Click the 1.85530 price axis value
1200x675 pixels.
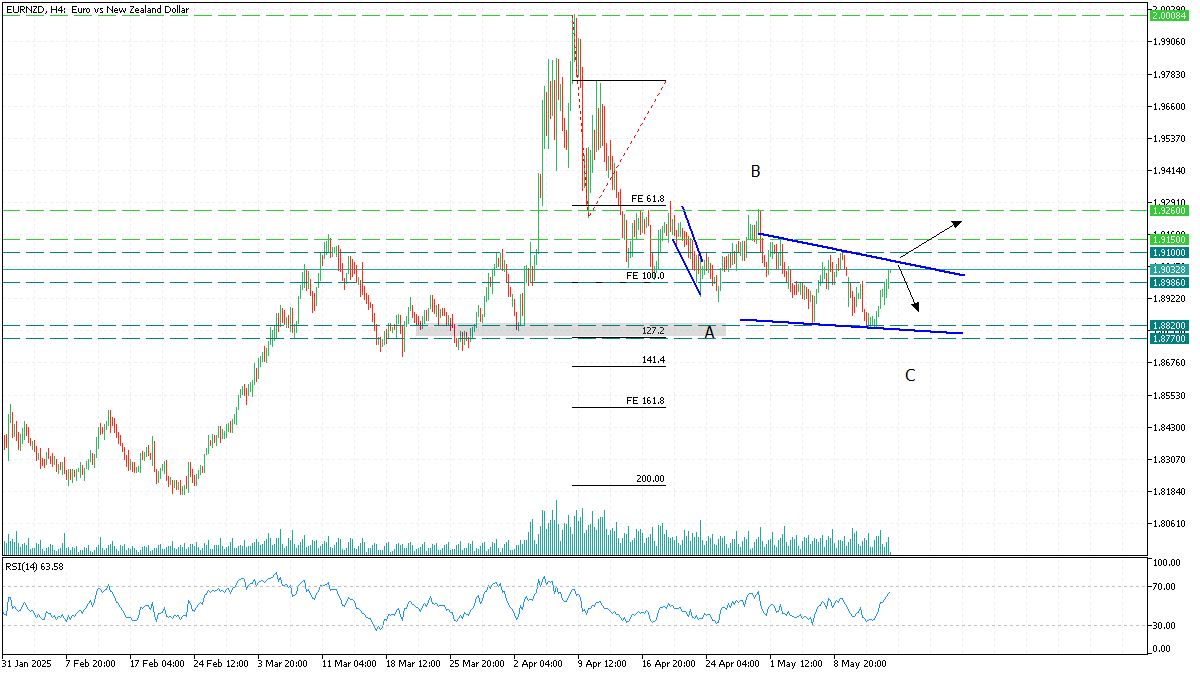point(1169,396)
